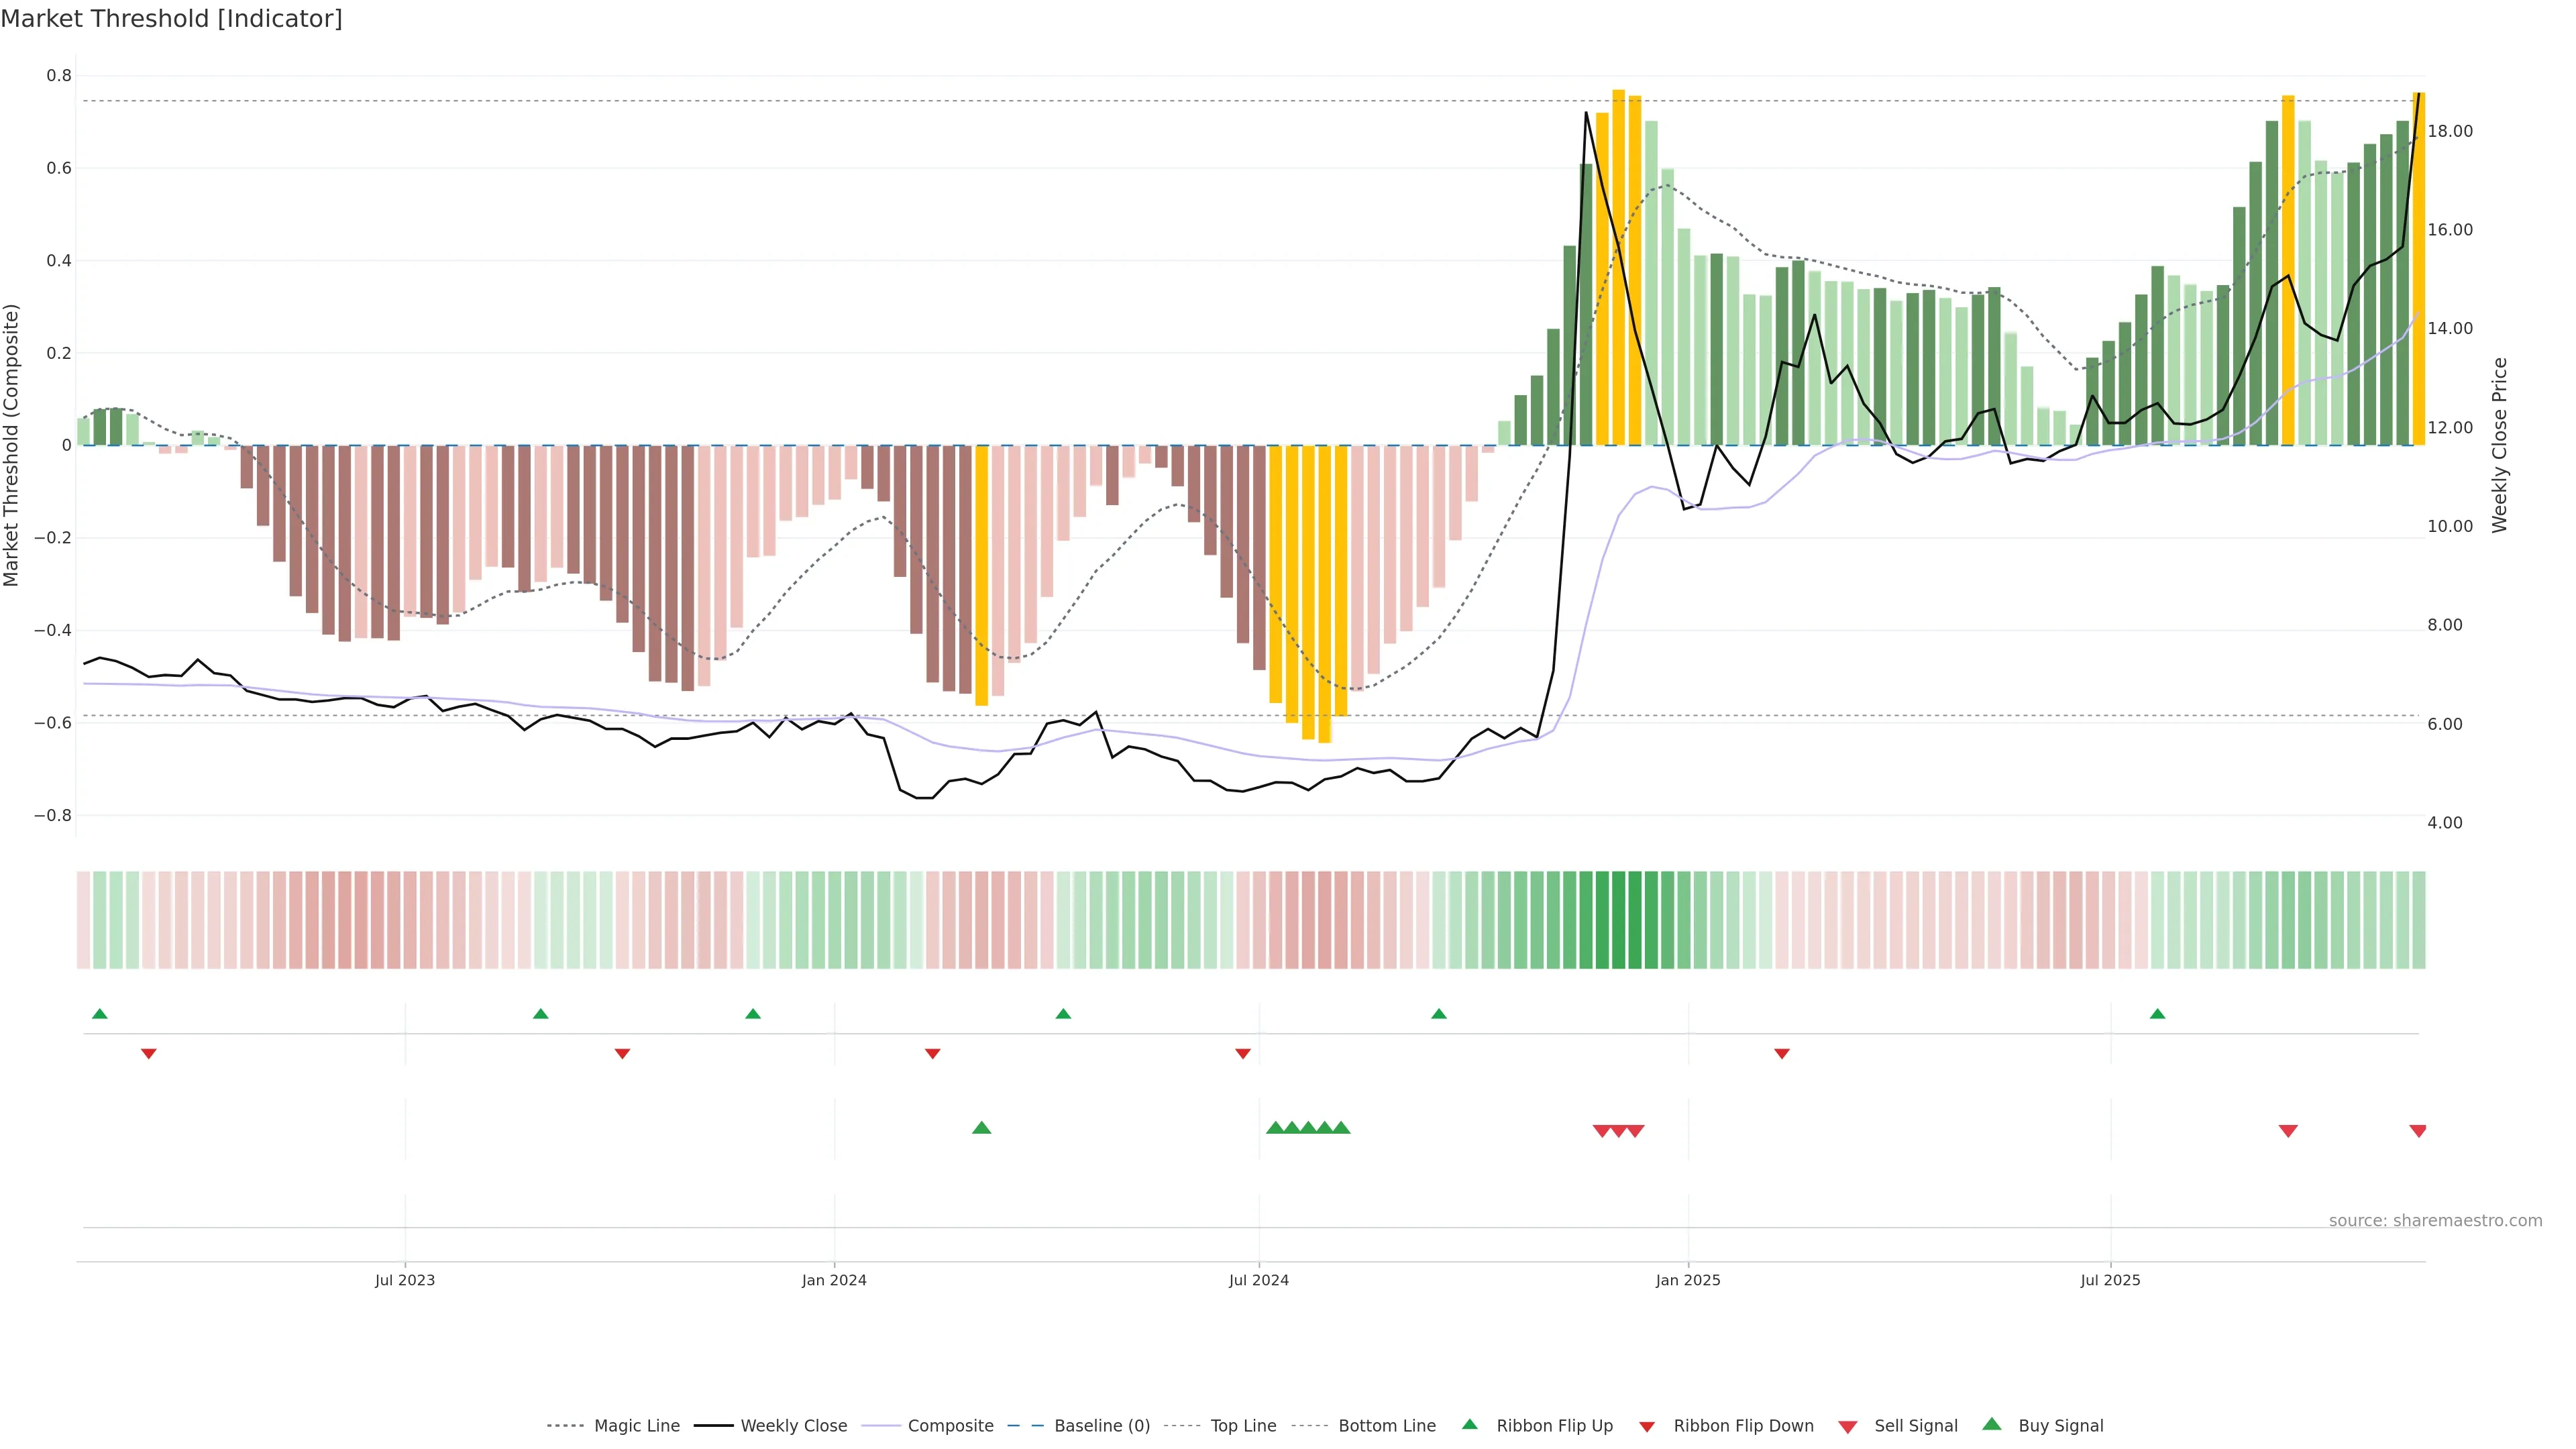Click the Buy Signal legend icon

(x=1992, y=1424)
